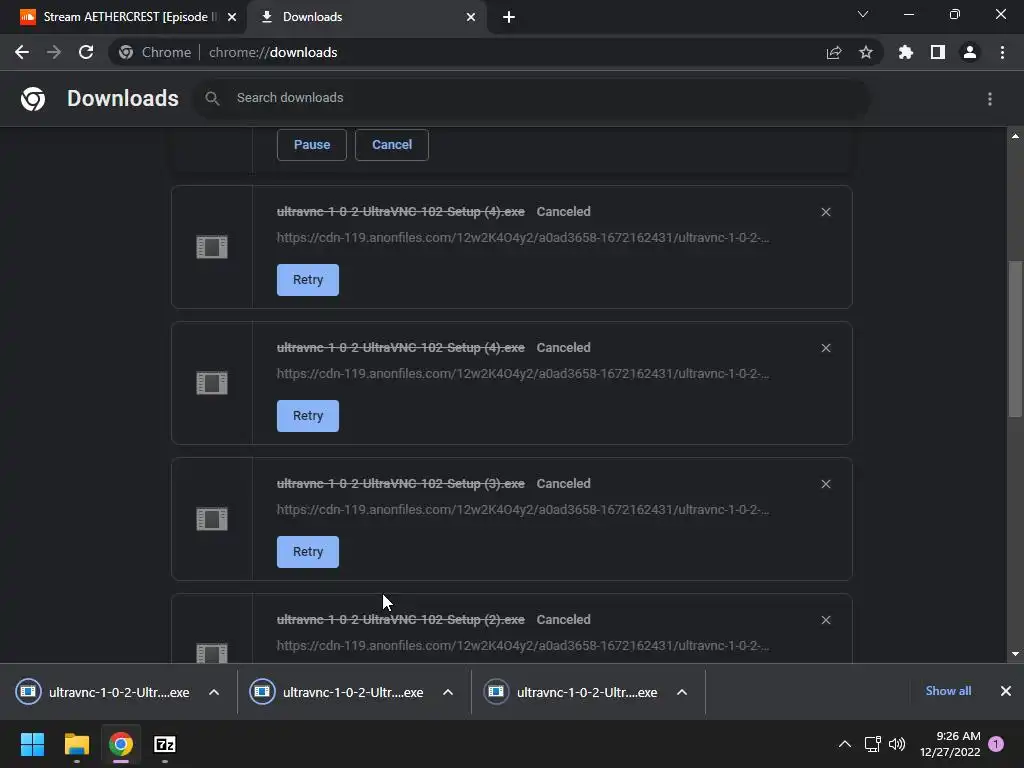Open a new browser tab
Image resolution: width=1024 pixels, height=768 pixels.
click(x=509, y=18)
